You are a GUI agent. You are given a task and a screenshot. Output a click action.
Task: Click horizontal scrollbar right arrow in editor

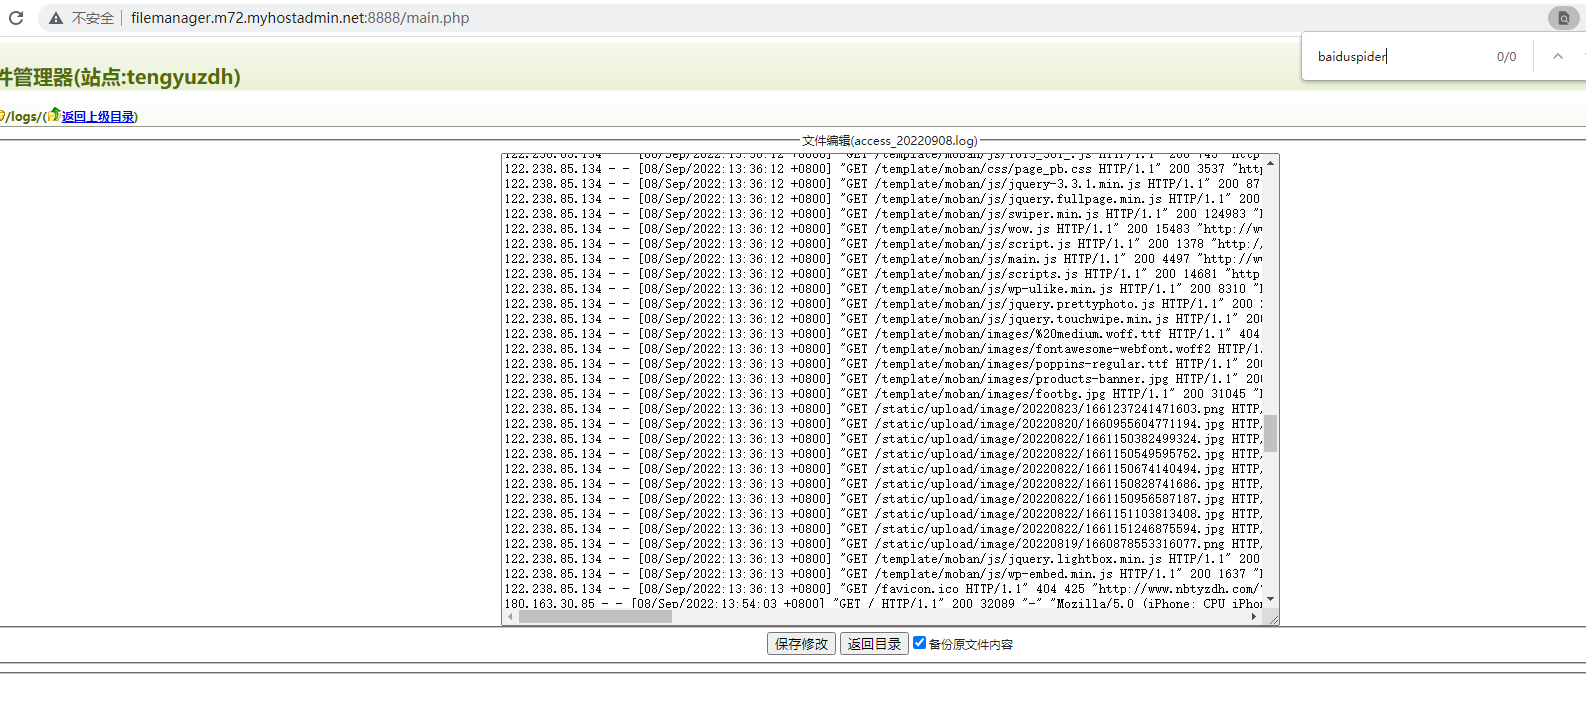1254,617
